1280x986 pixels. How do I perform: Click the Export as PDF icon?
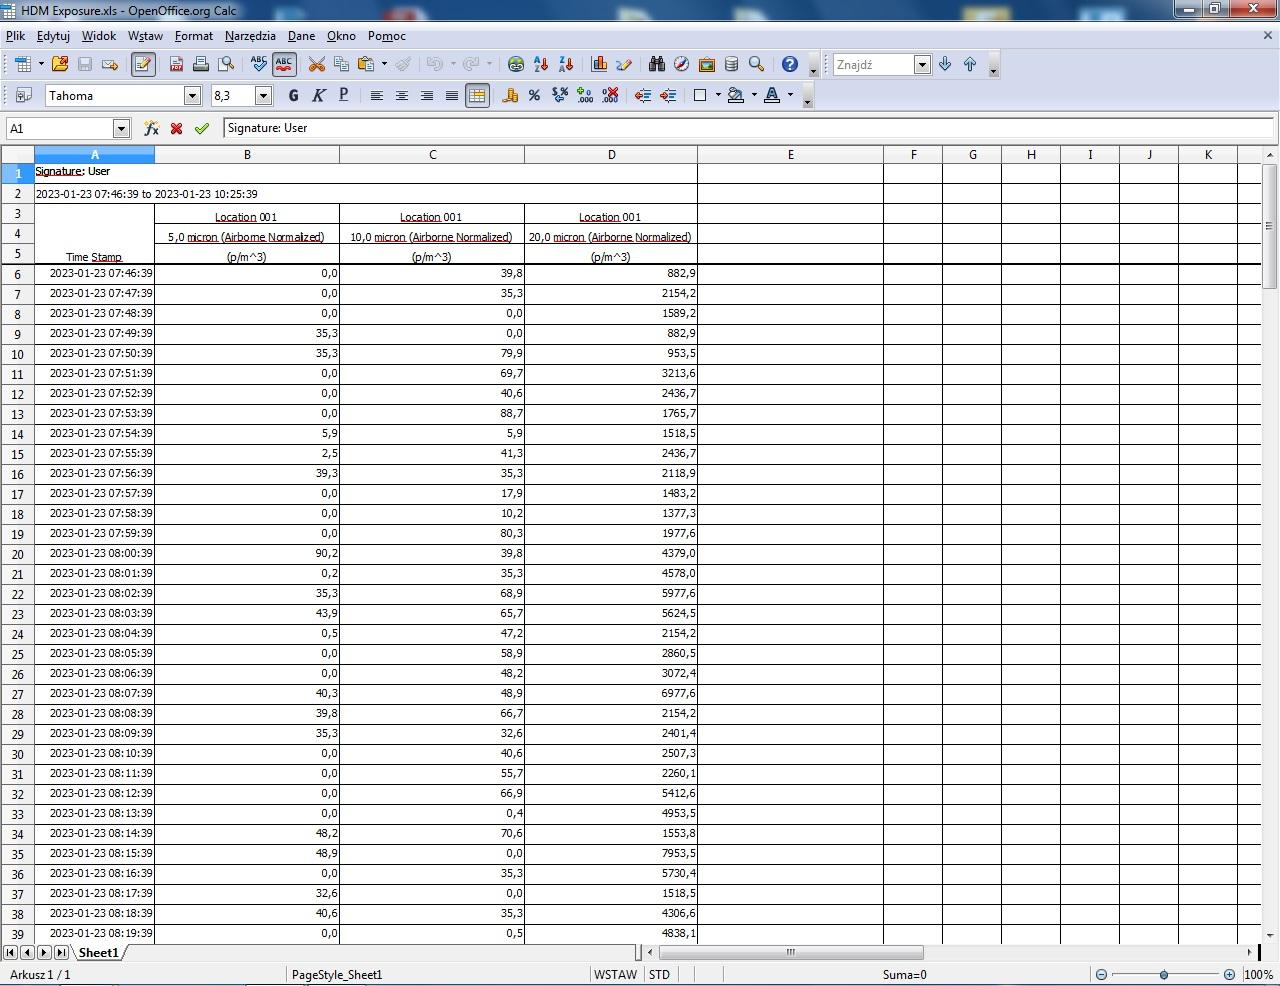coord(176,65)
